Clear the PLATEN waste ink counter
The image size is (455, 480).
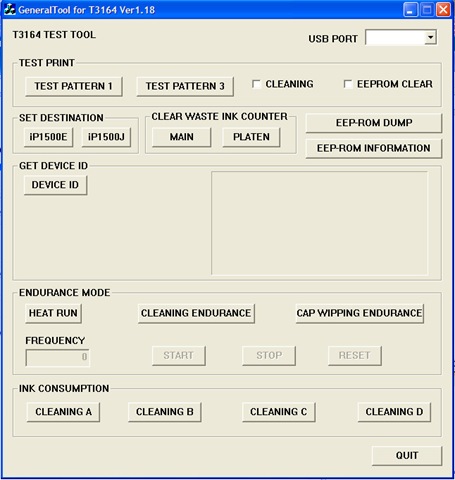251,137
